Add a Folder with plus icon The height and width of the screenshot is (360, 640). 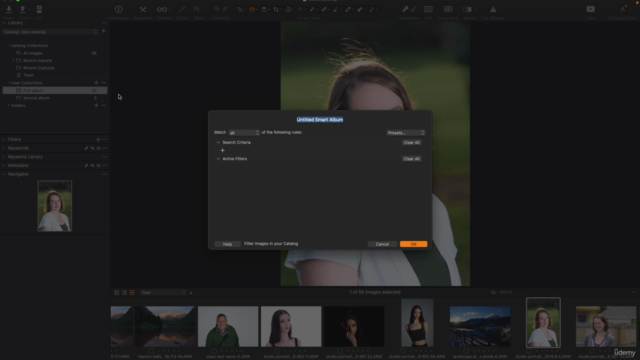tap(96, 106)
